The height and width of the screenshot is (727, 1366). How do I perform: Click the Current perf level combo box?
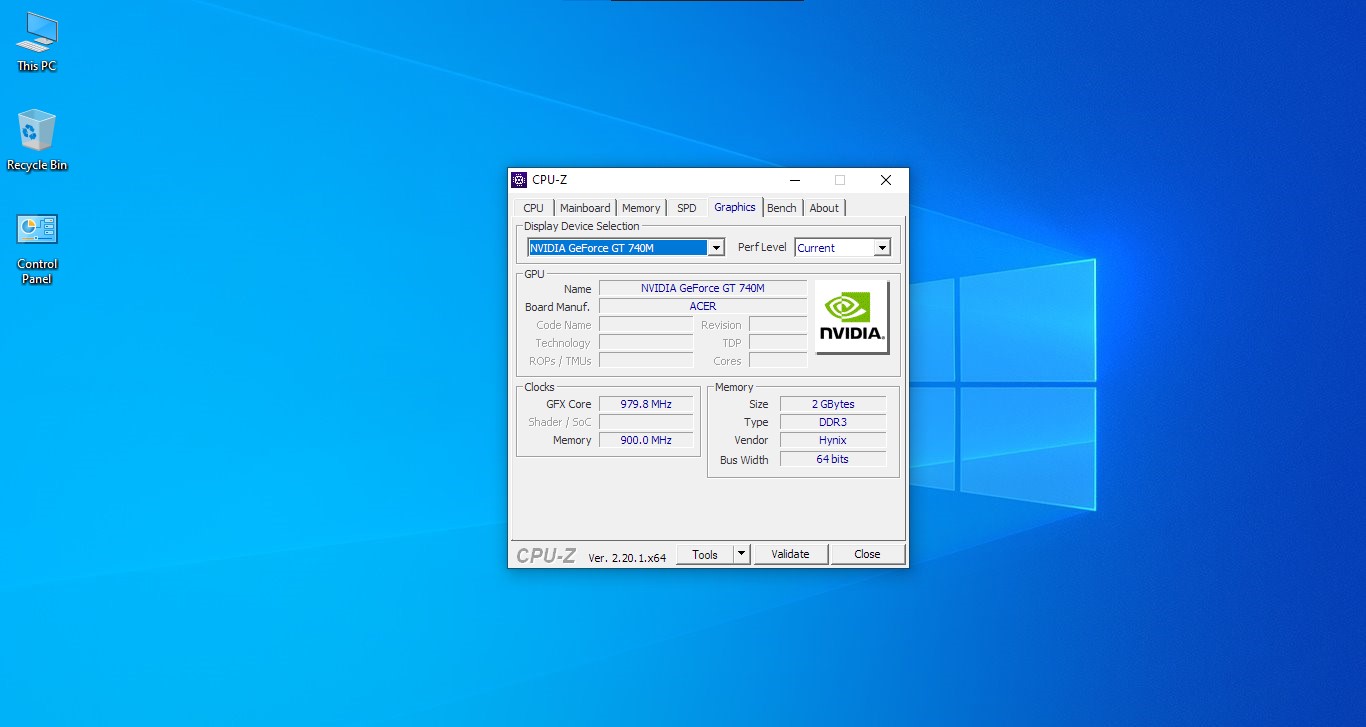coord(843,248)
